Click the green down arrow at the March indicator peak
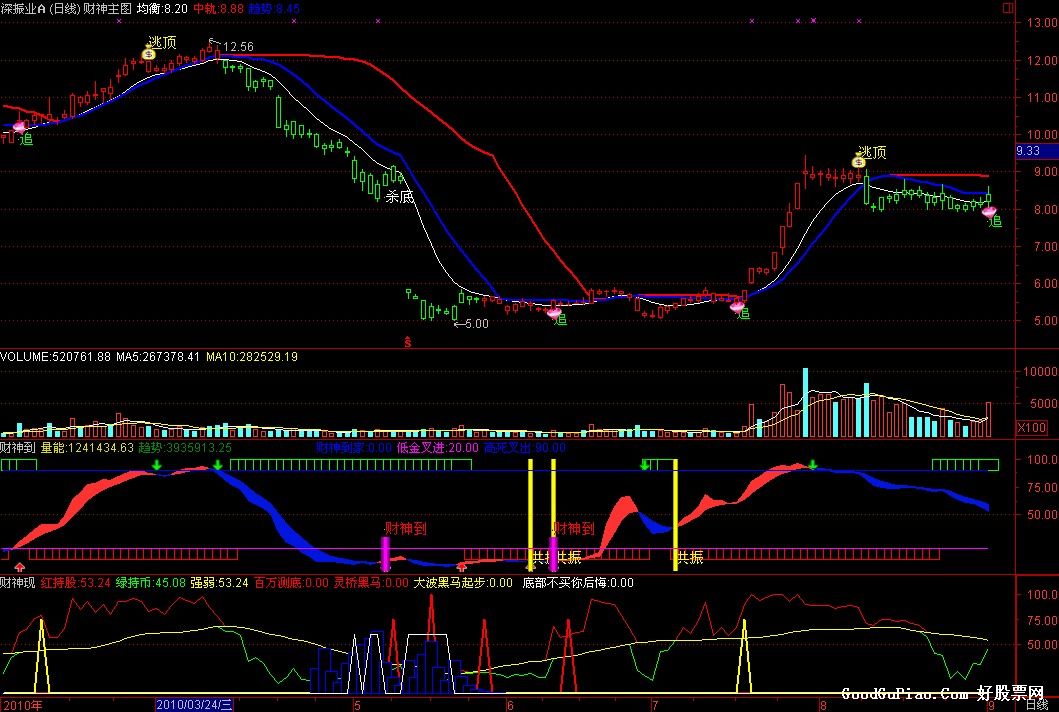This screenshot has width=1059, height=712. click(x=217, y=465)
